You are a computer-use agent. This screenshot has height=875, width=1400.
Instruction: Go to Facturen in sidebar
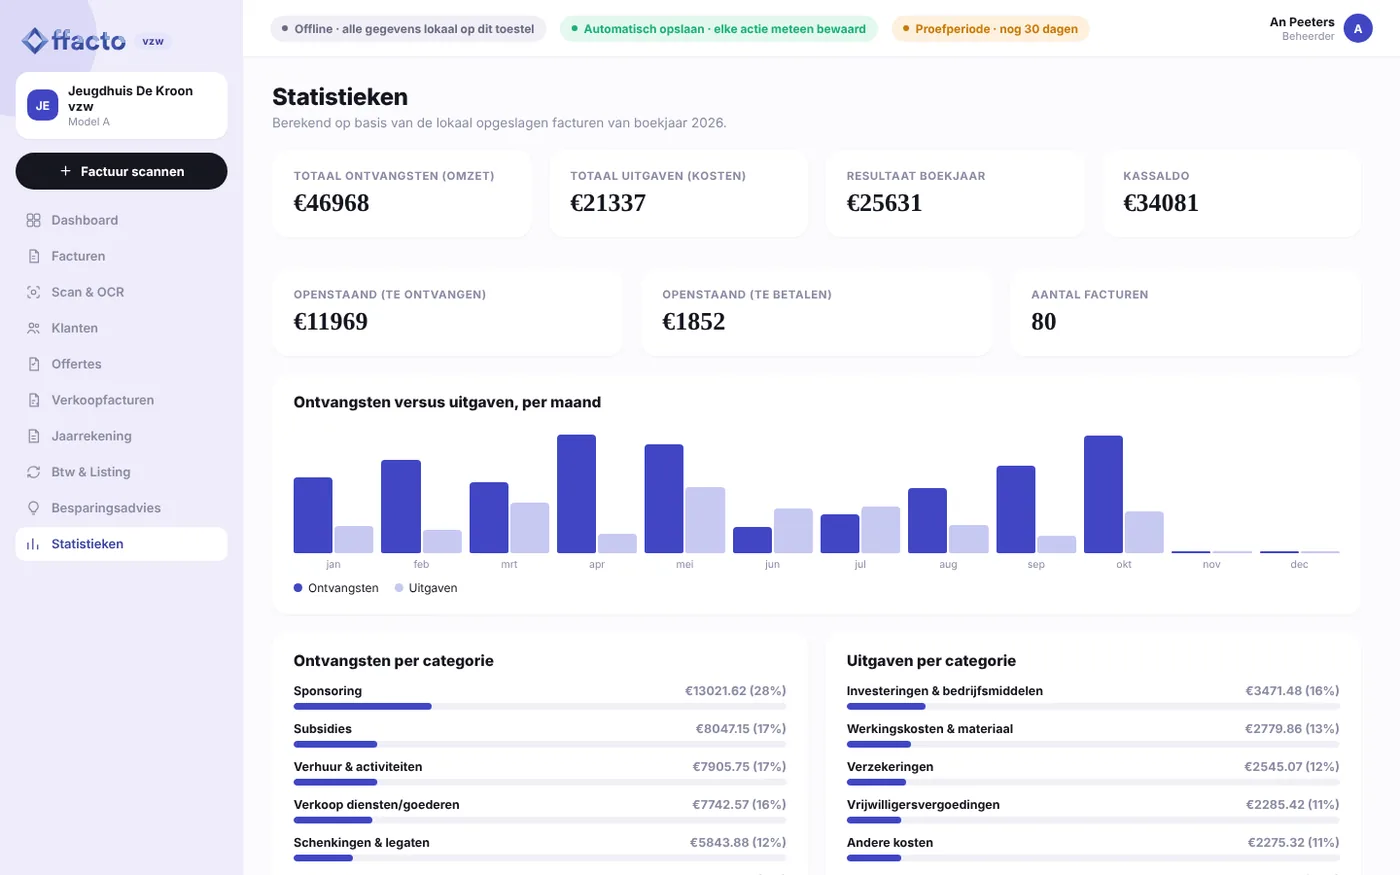click(x=121, y=256)
